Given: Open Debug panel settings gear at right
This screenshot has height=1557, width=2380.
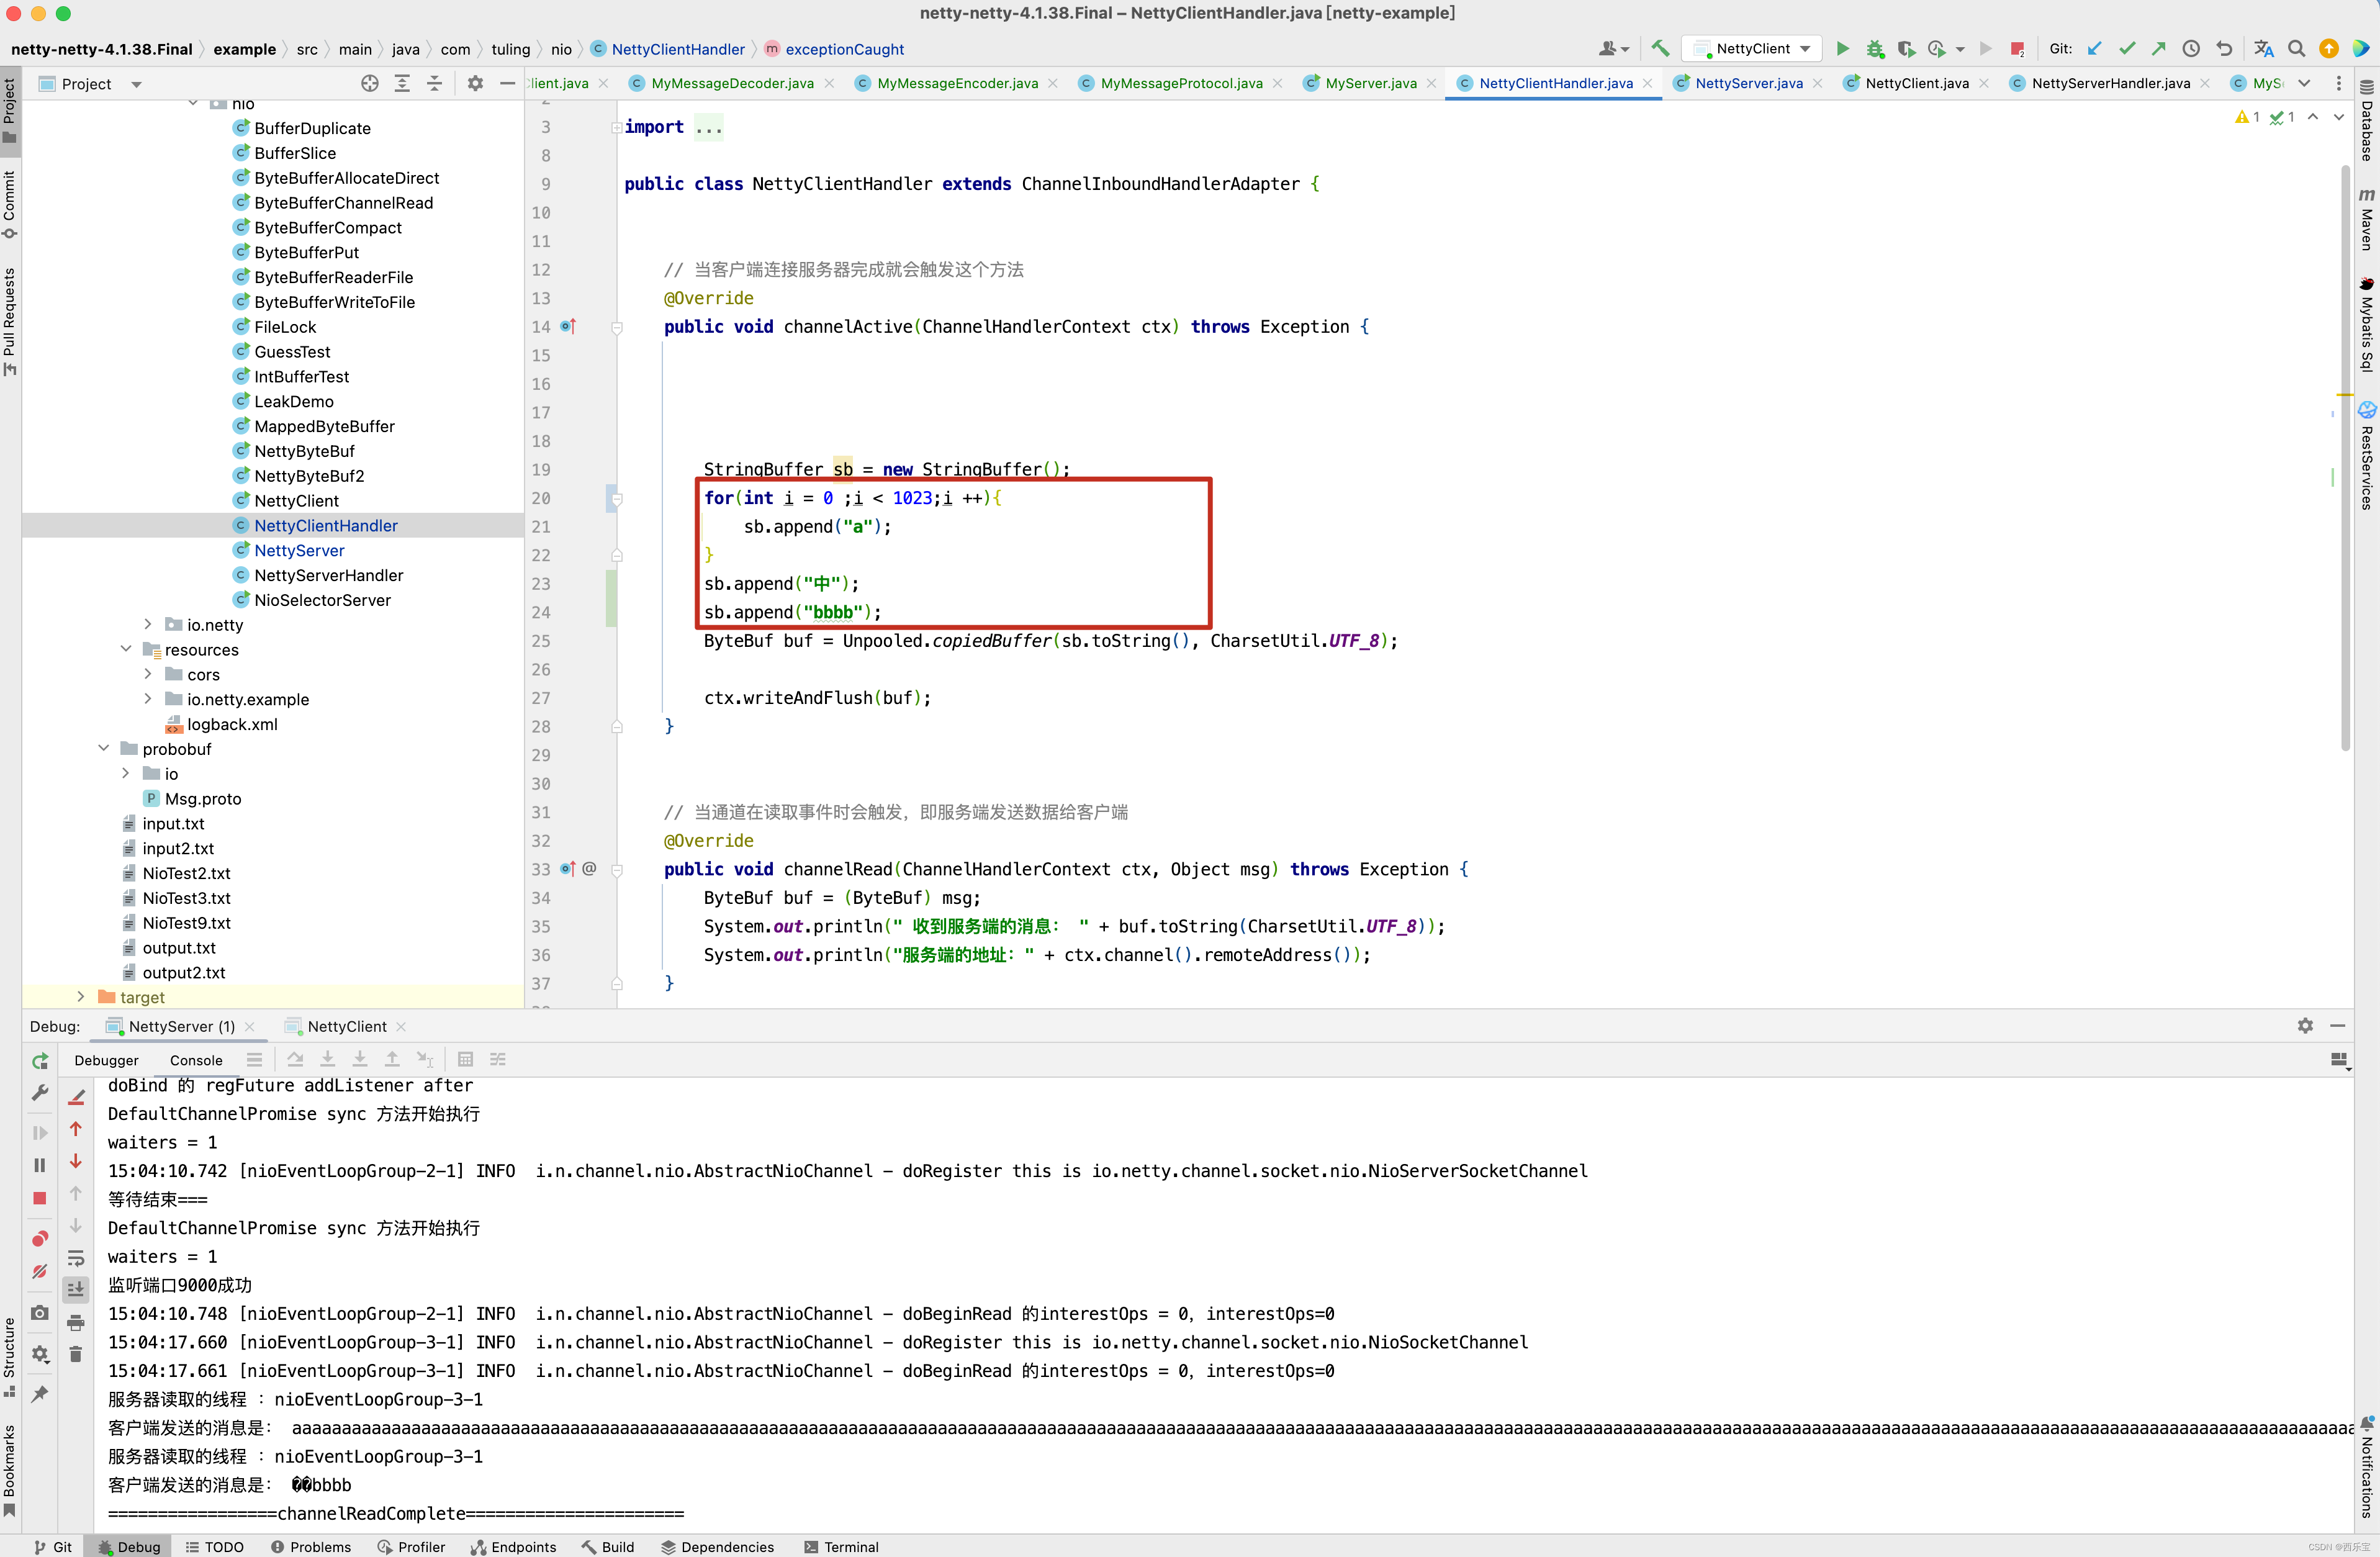Looking at the screenshot, I should (2305, 1025).
